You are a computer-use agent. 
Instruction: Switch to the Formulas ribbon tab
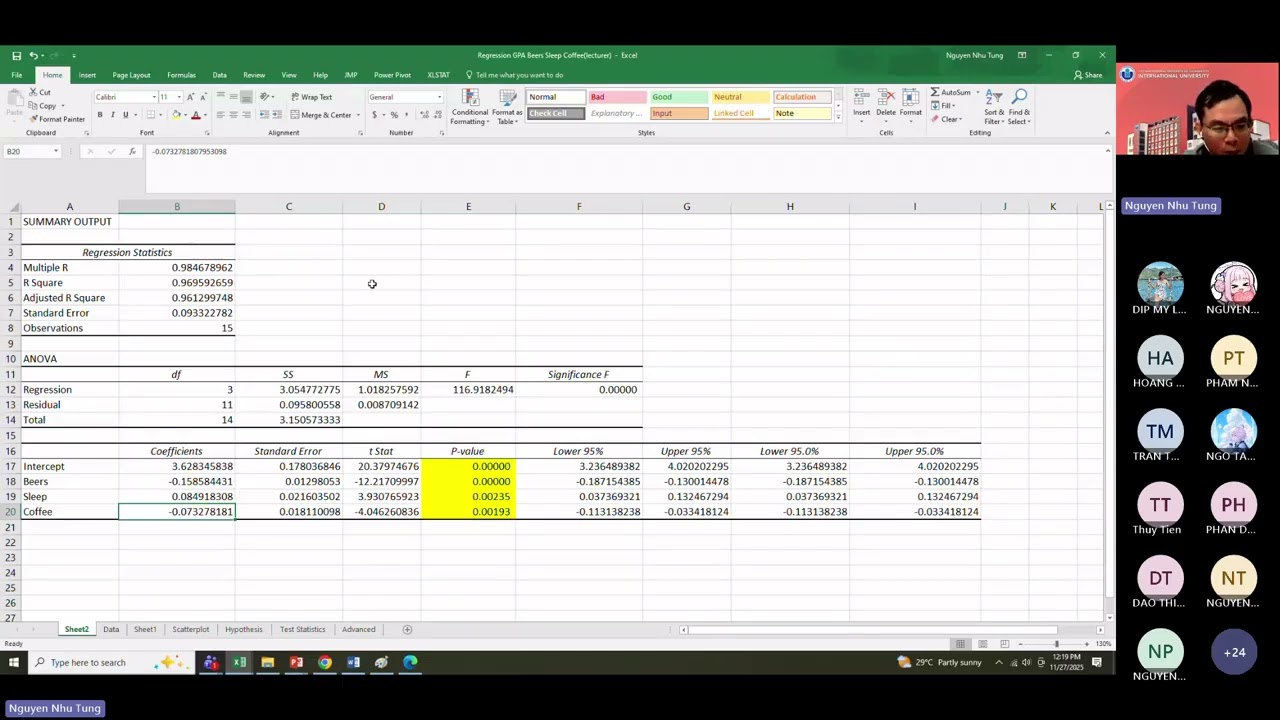tap(181, 75)
